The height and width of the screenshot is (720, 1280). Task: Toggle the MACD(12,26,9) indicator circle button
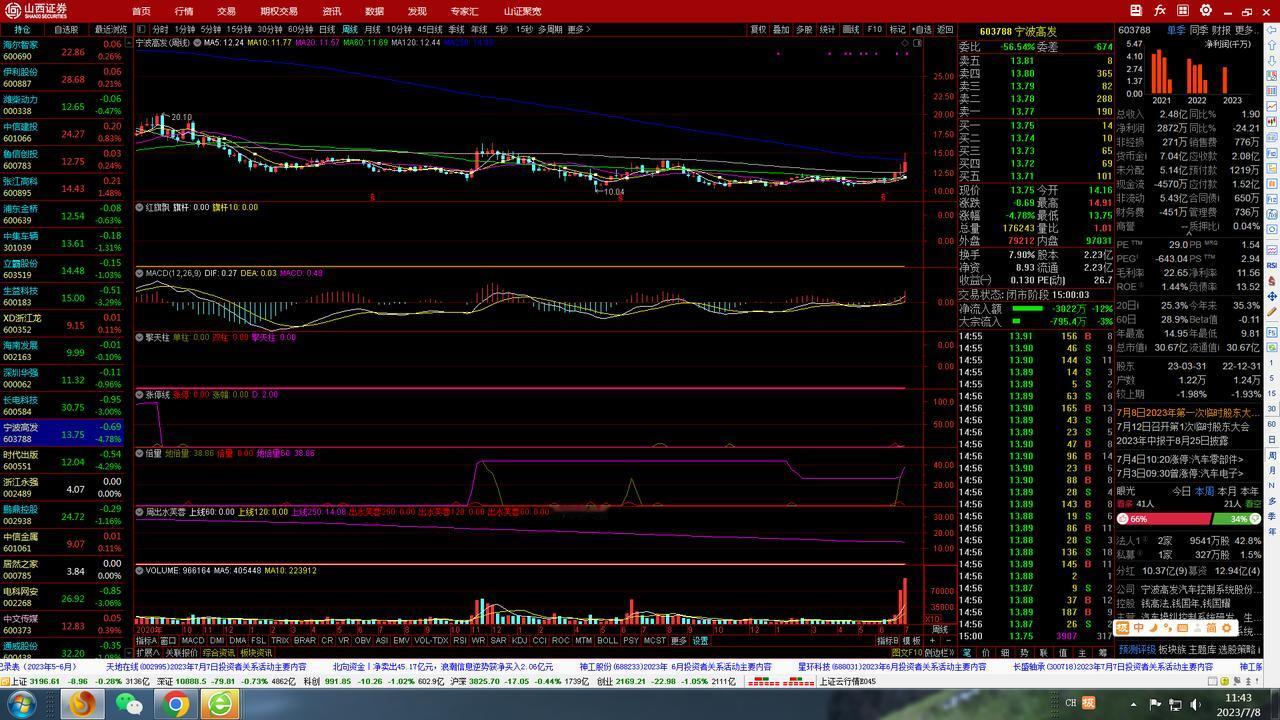(140, 273)
